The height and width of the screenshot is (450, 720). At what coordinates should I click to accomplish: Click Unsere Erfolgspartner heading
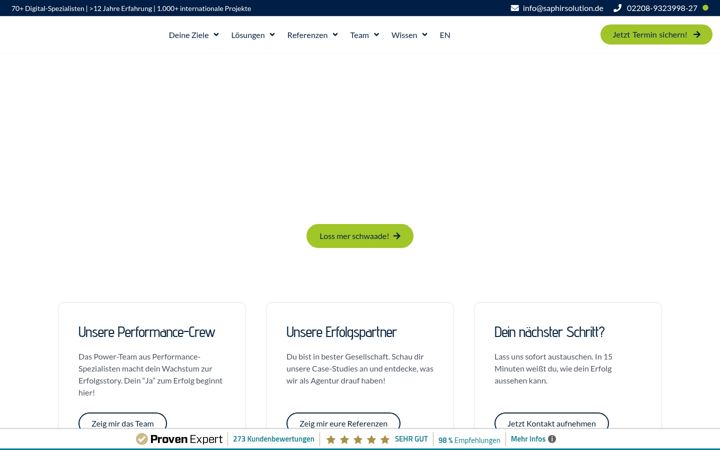click(x=341, y=332)
